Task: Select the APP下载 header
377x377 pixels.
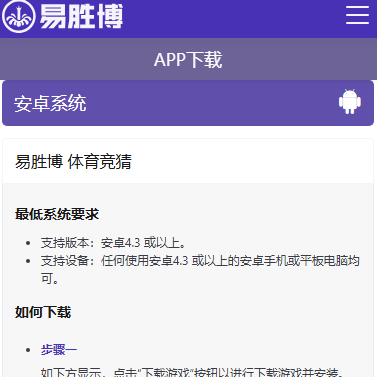Action: pyautogui.click(x=188, y=59)
